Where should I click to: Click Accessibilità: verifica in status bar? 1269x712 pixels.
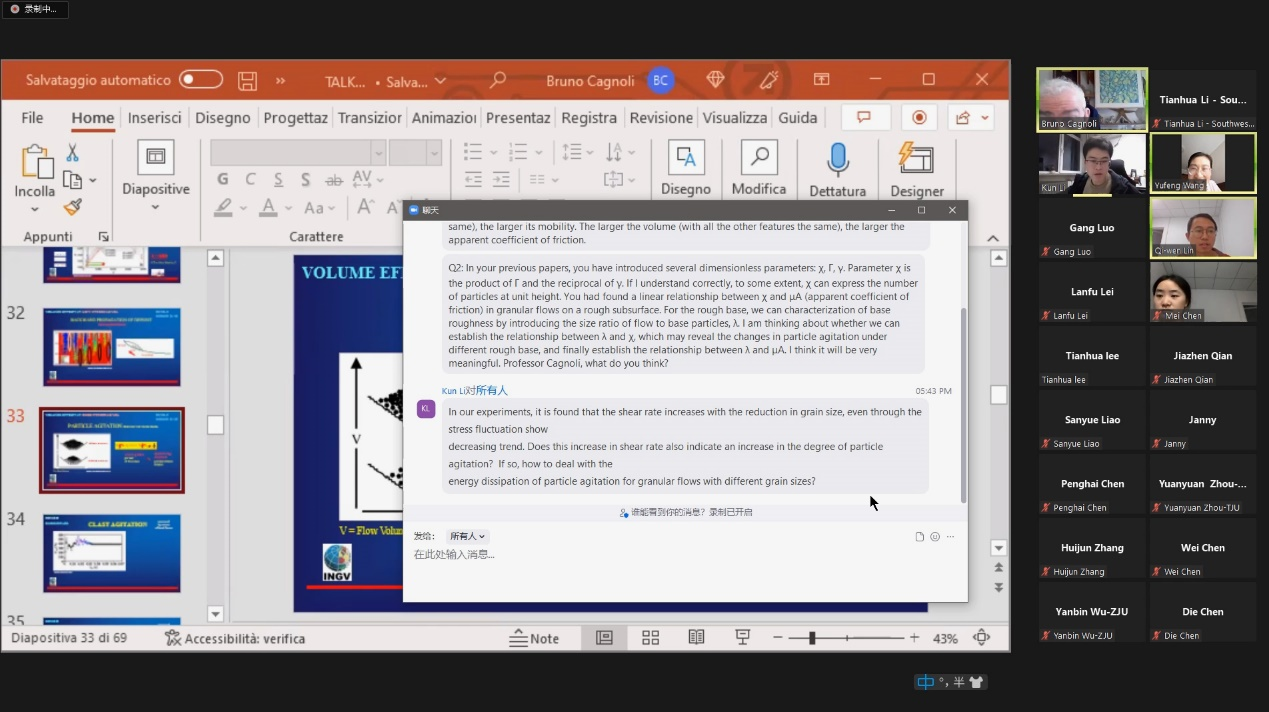tap(235, 638)
